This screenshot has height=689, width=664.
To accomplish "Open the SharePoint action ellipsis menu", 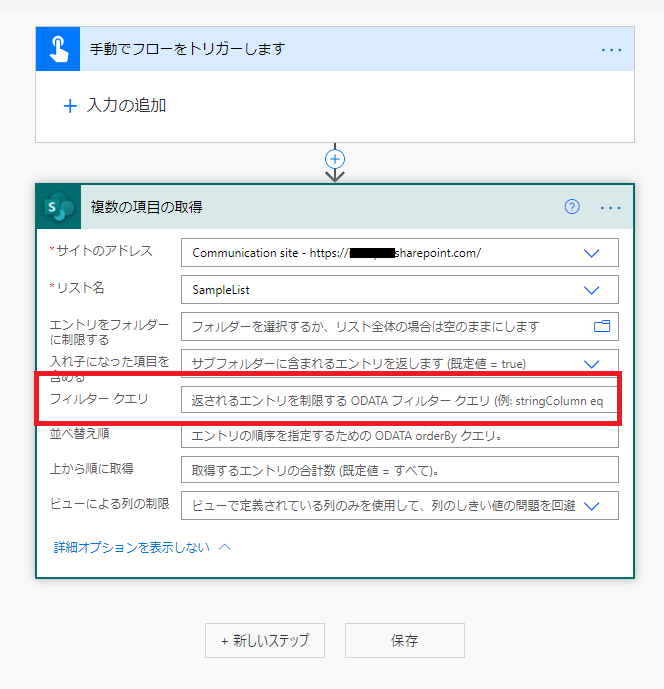I will [x=611, y=207].
